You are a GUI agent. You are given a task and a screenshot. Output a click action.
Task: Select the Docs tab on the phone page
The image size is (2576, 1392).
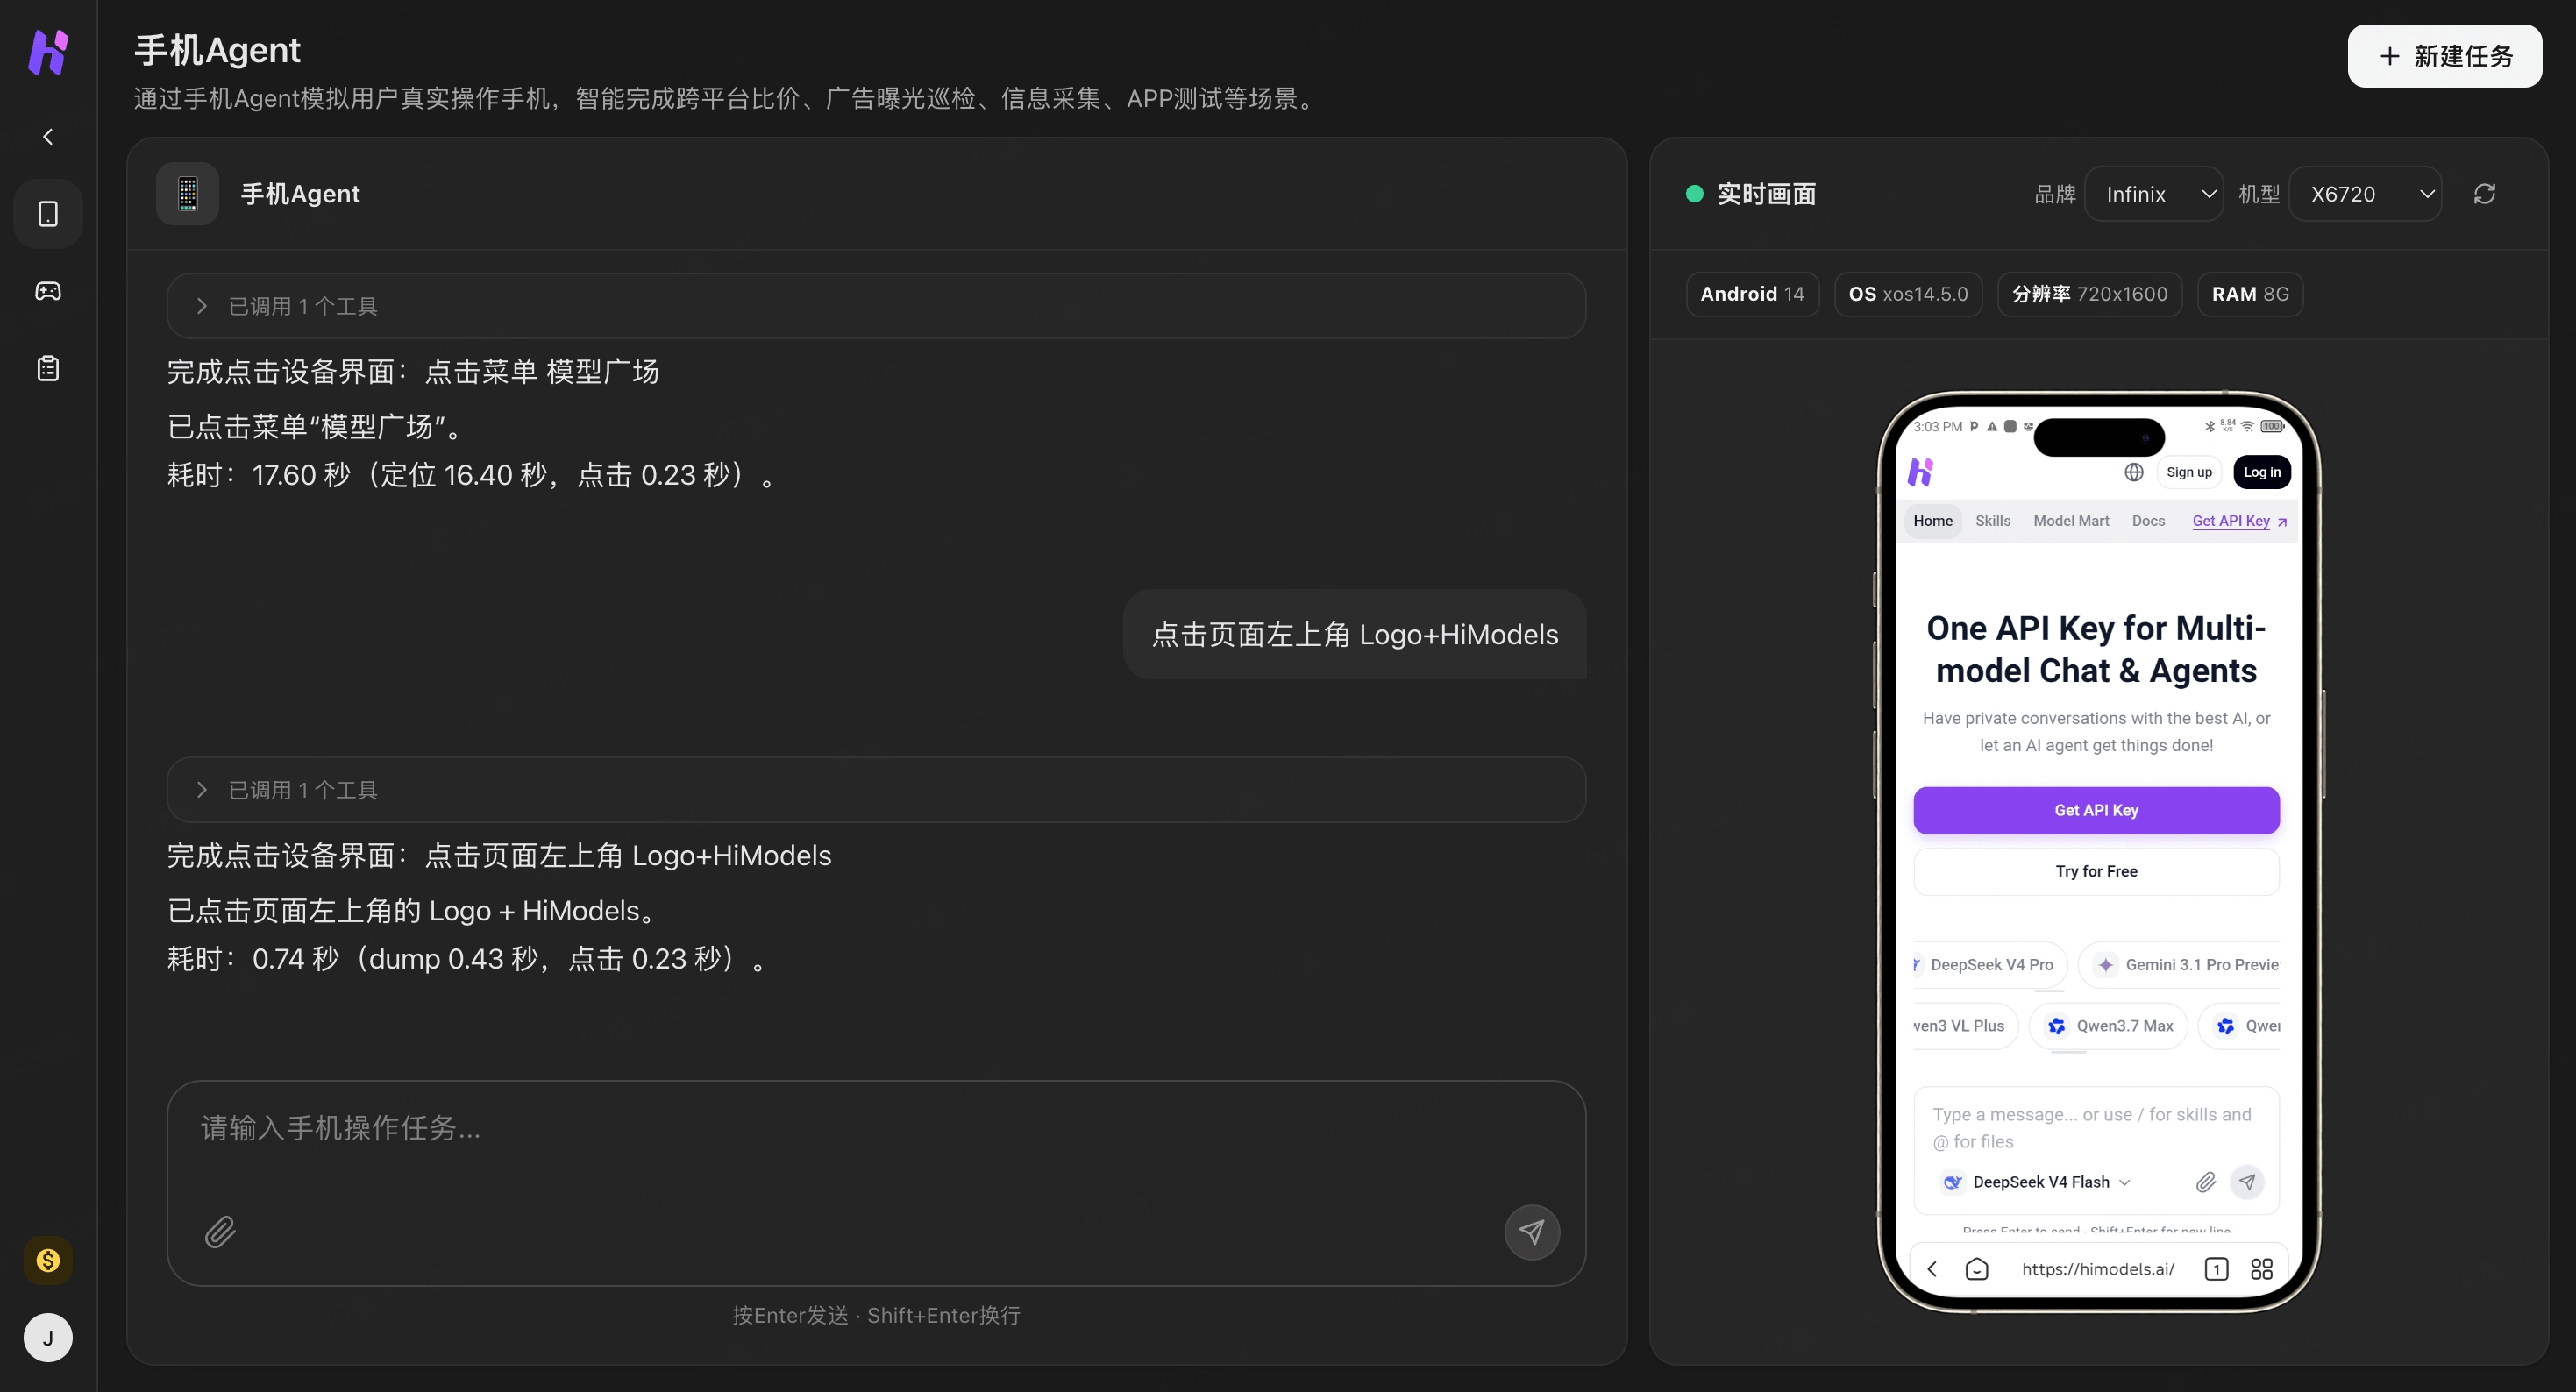(2148, 521)
